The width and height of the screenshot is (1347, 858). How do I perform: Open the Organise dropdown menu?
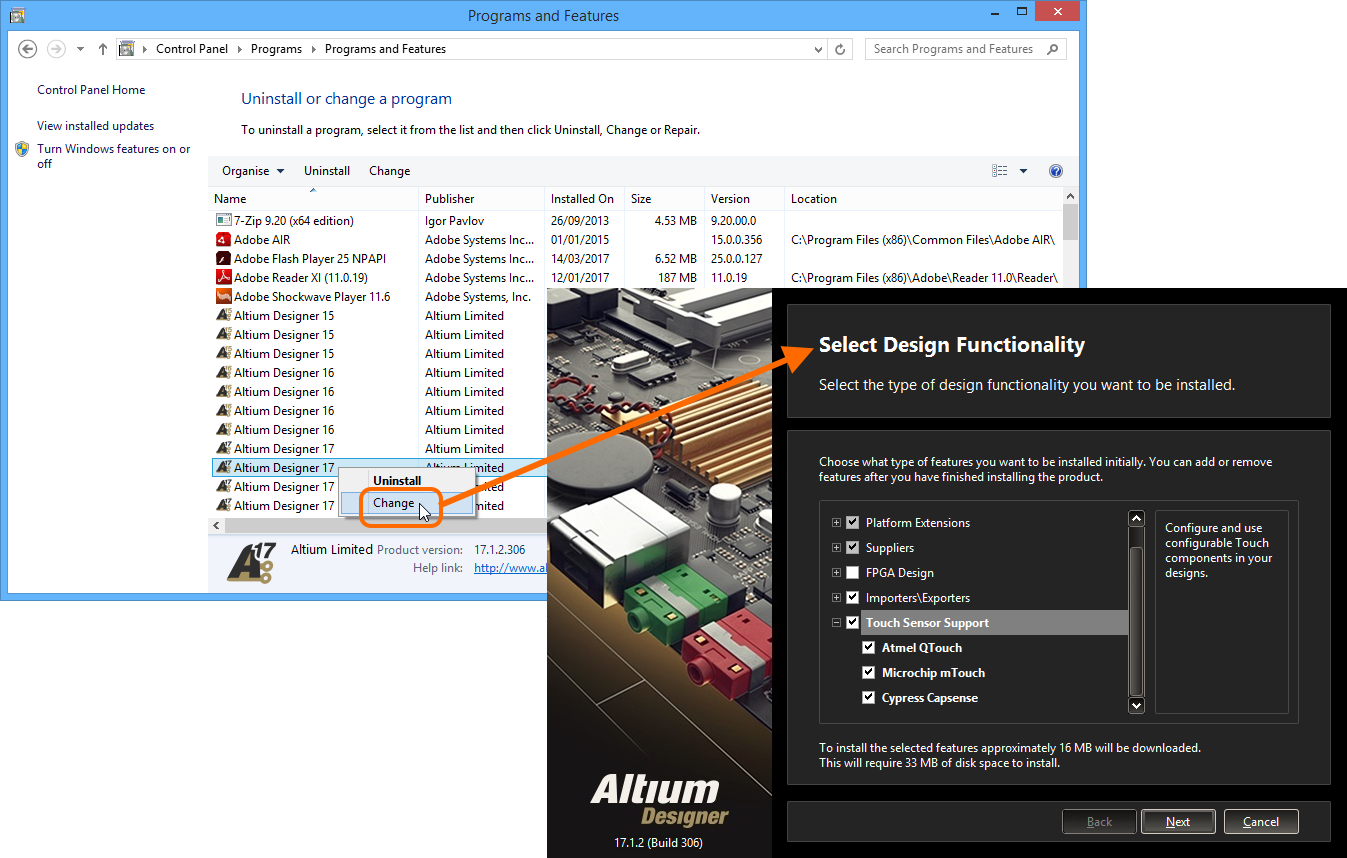(x=253, y=171)
